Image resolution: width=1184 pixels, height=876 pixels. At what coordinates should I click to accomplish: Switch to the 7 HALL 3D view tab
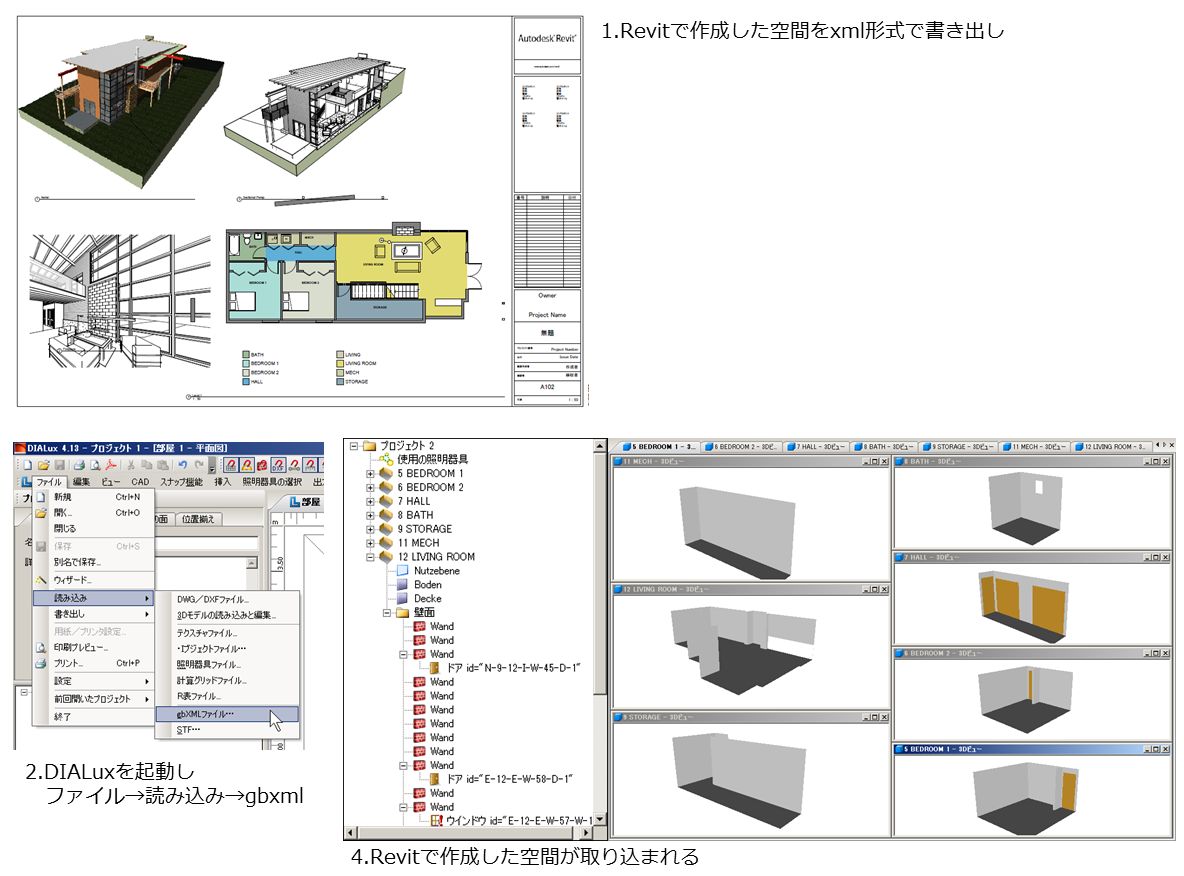coord(816,446)
